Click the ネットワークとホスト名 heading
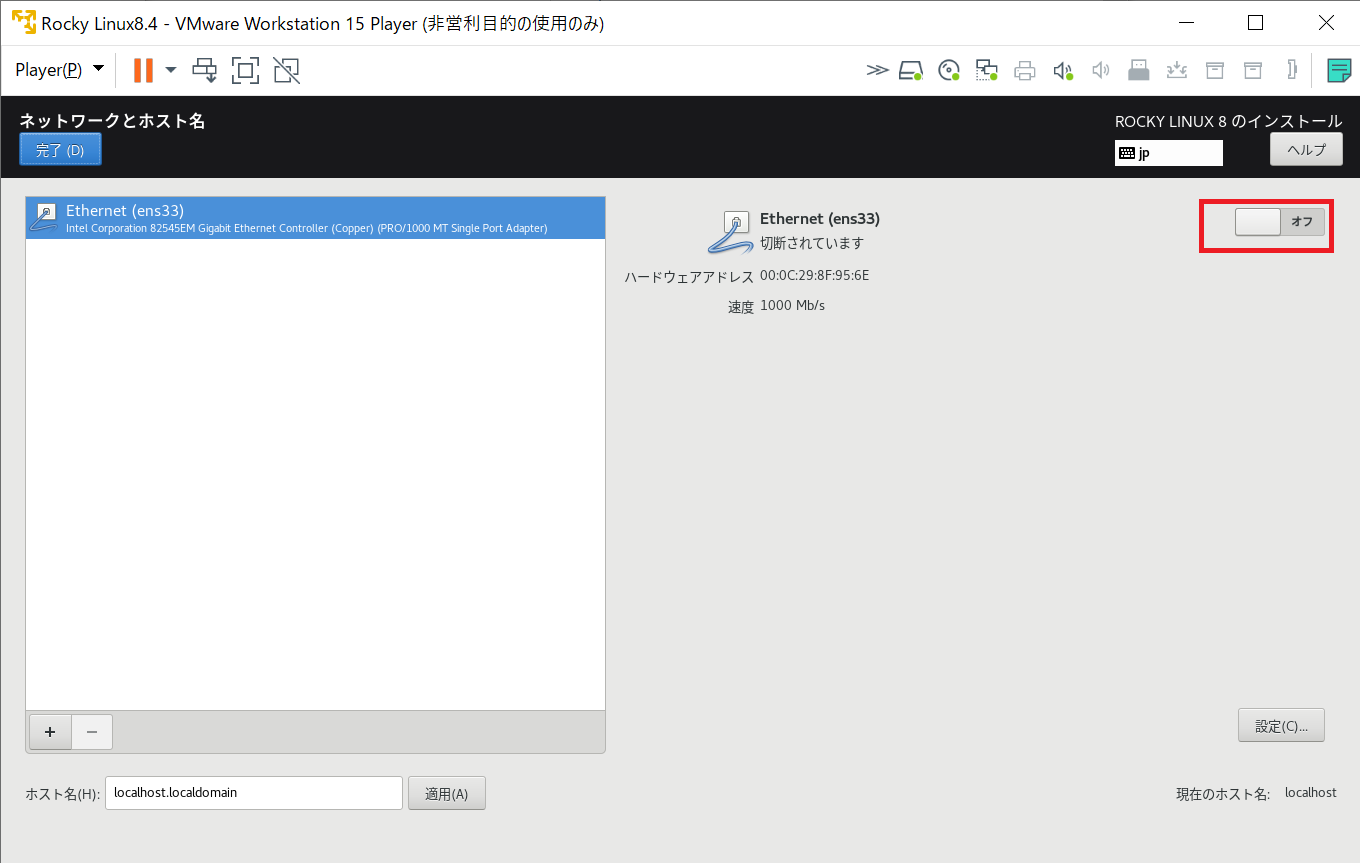1360x863 pixels. click(112, 121)
